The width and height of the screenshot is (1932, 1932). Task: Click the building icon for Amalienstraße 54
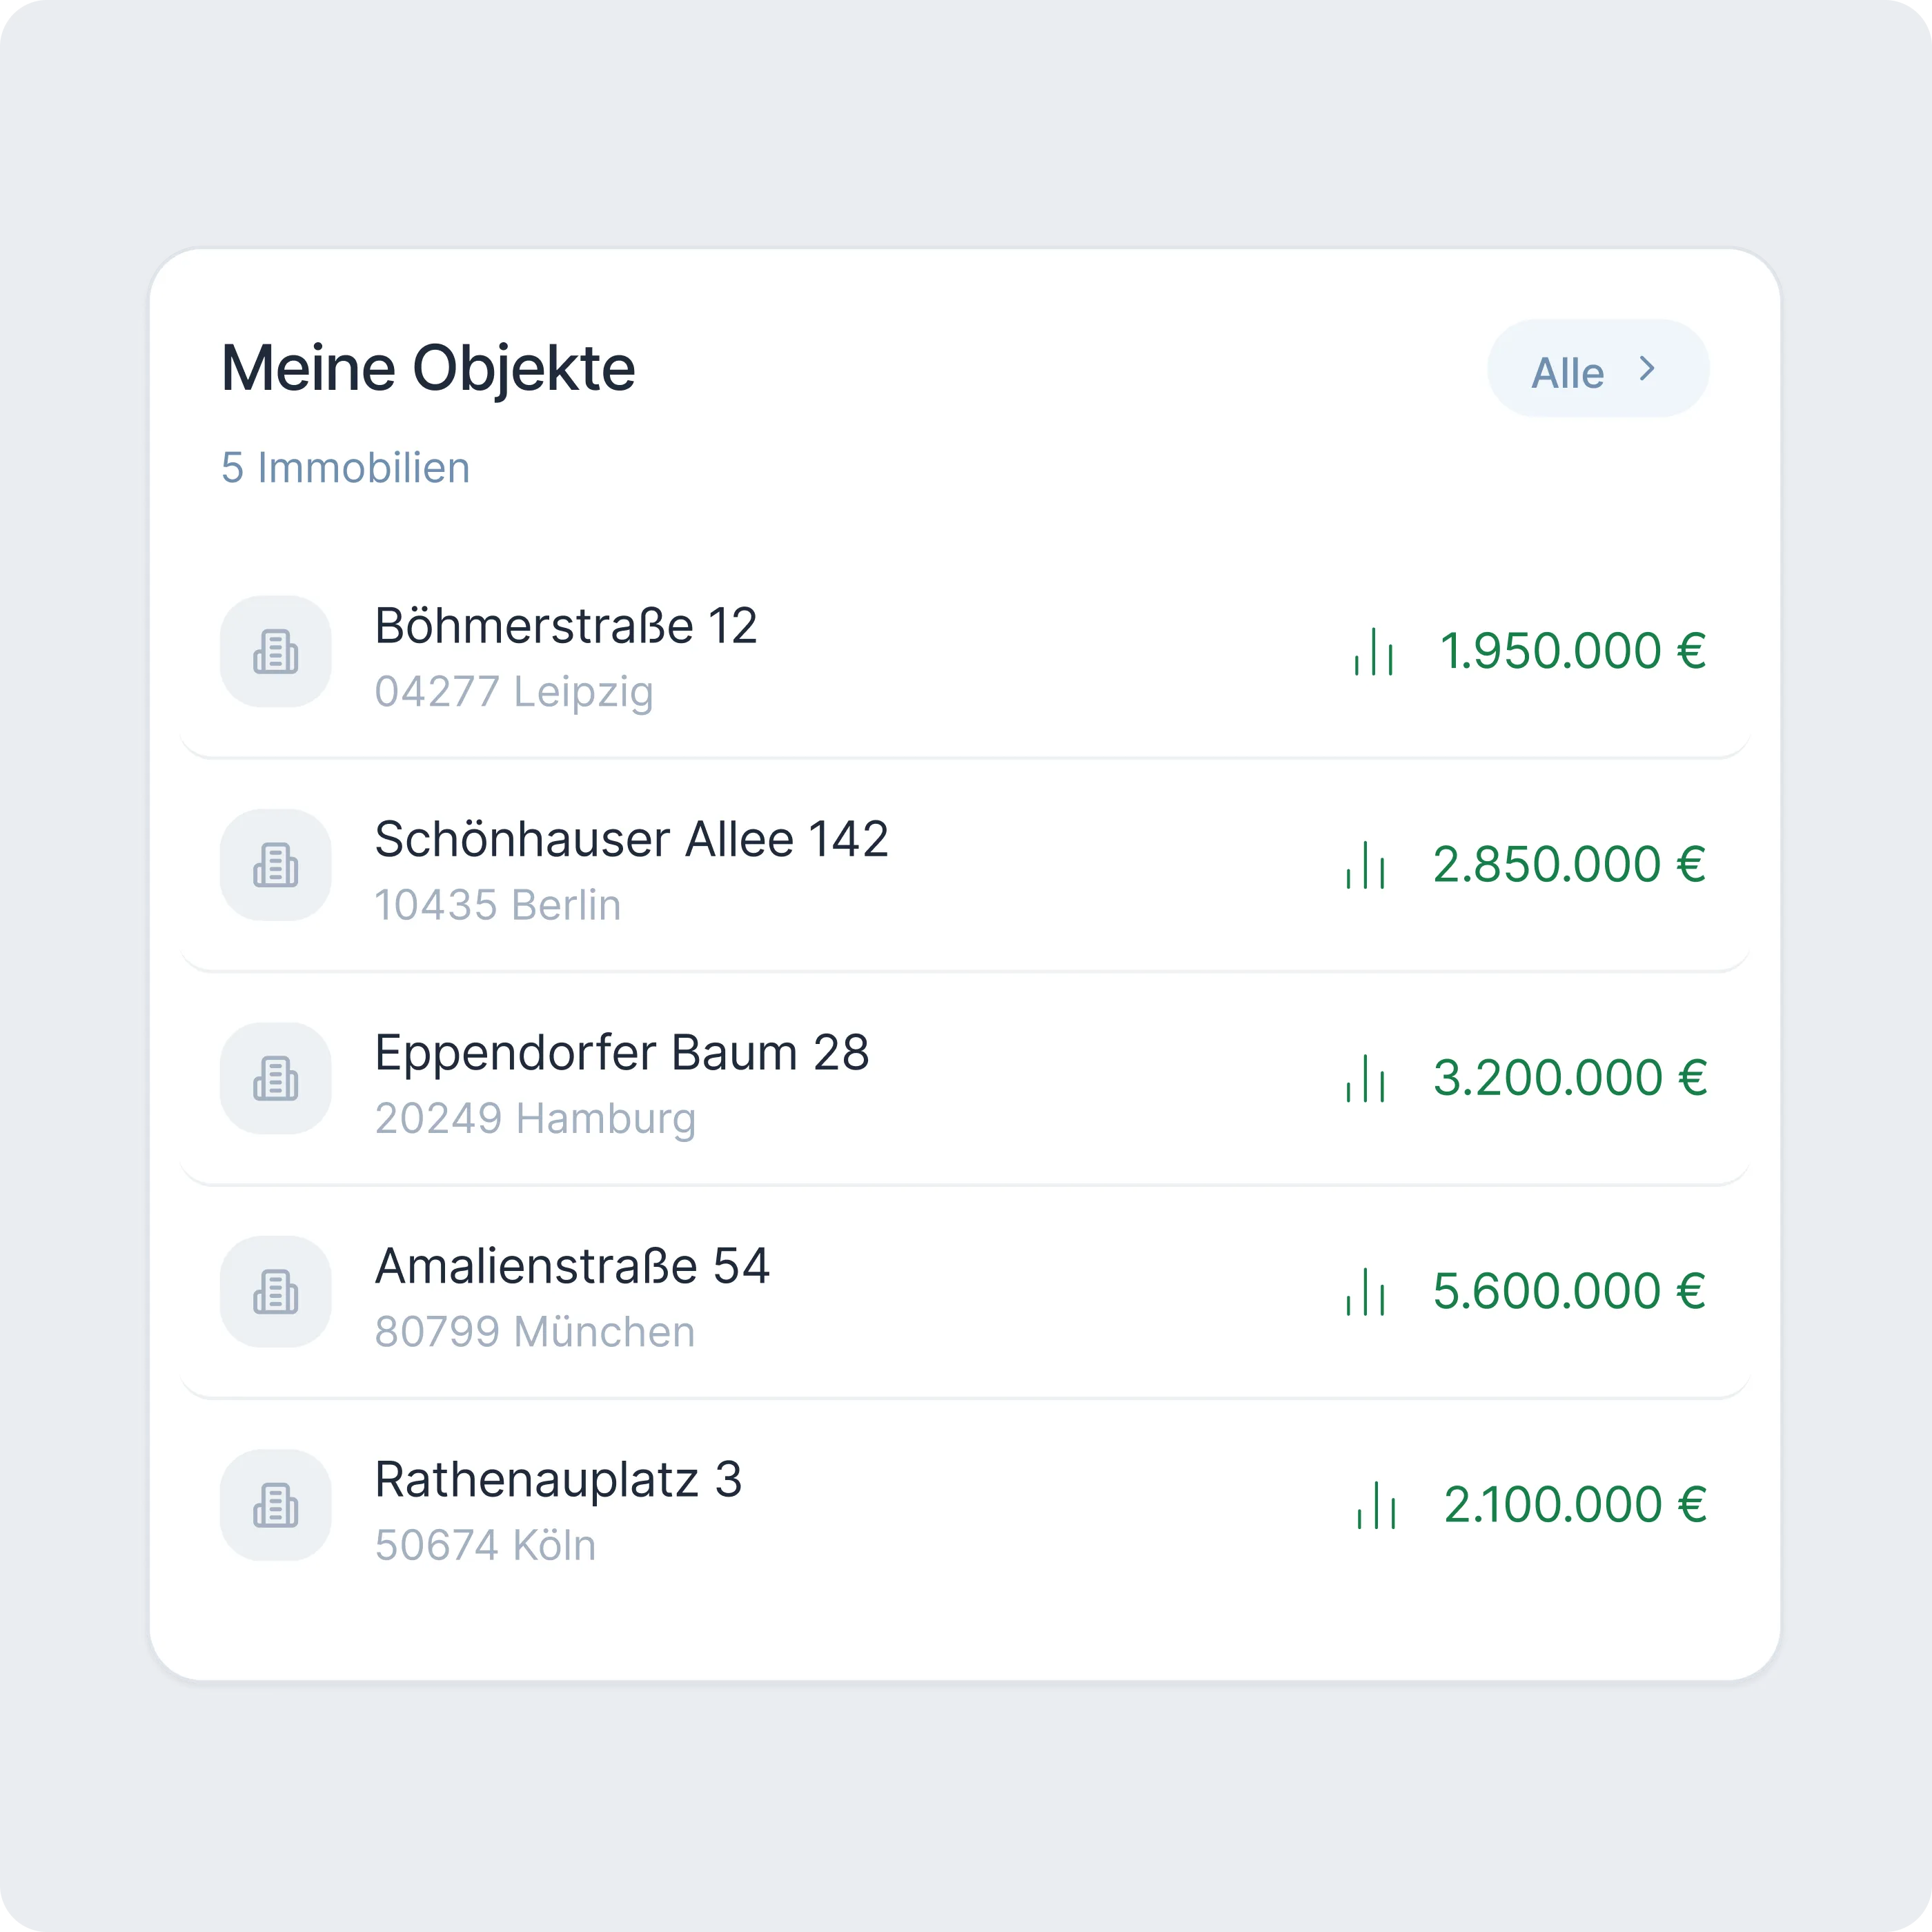pyautogui.click(x=276, y=1292)
